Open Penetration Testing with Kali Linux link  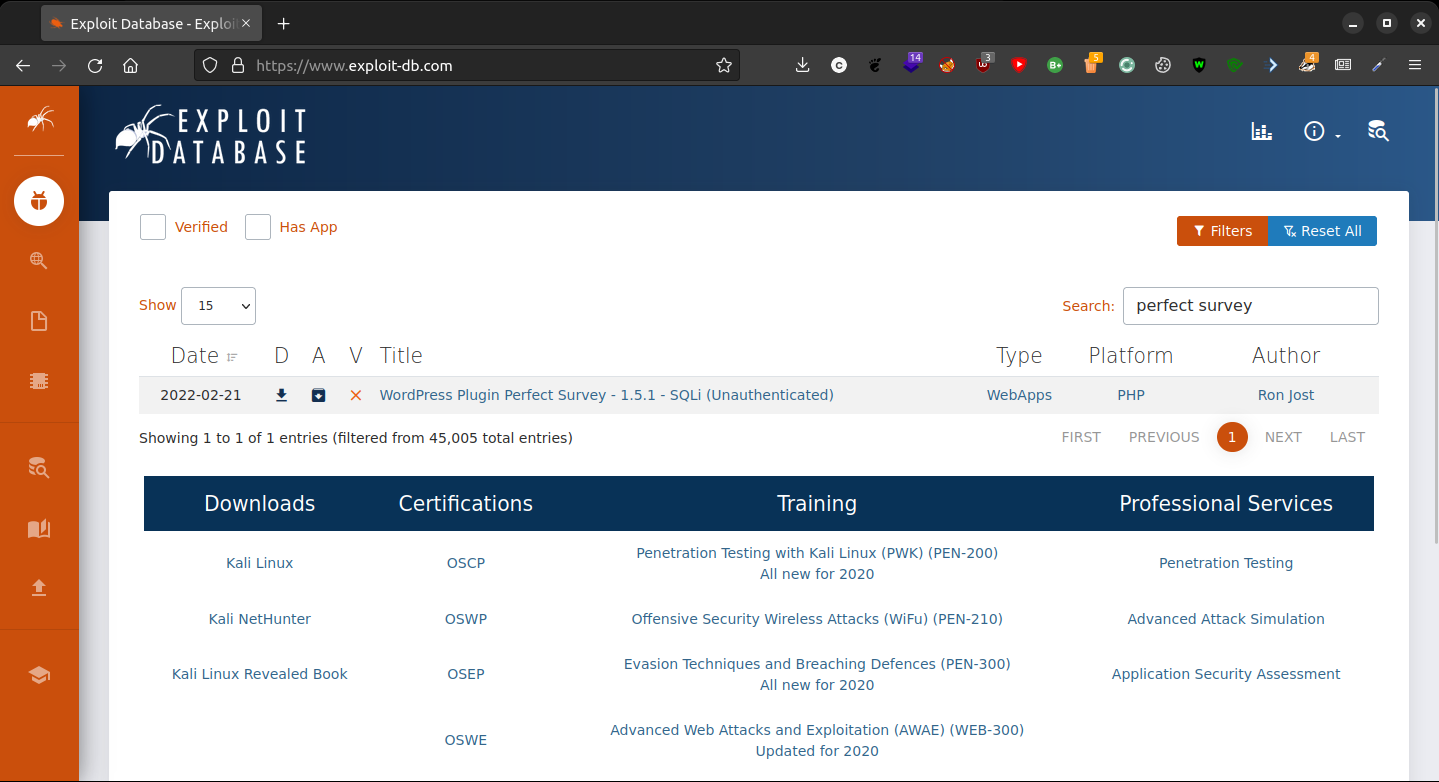pyautogui.click(x=817, y=553)
